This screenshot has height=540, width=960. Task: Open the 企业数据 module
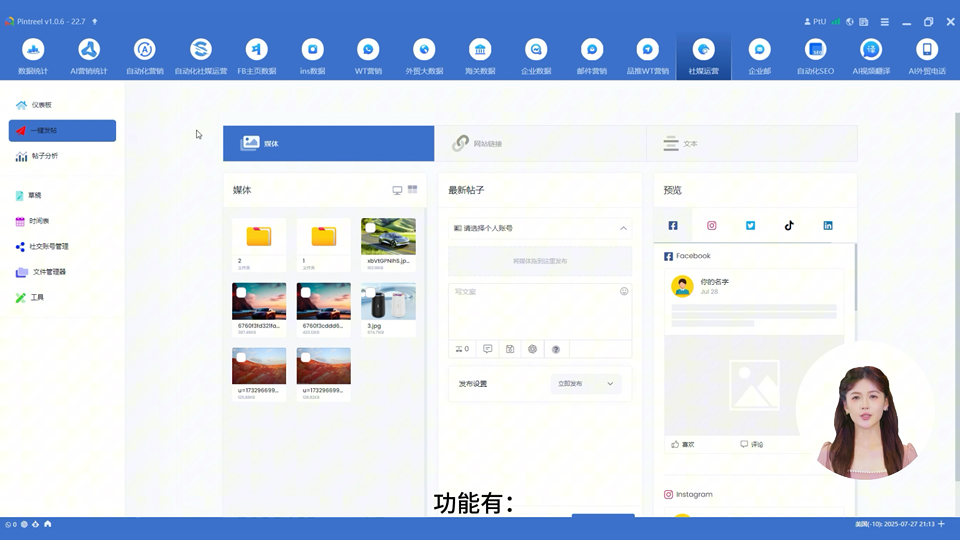coord(536,56)
